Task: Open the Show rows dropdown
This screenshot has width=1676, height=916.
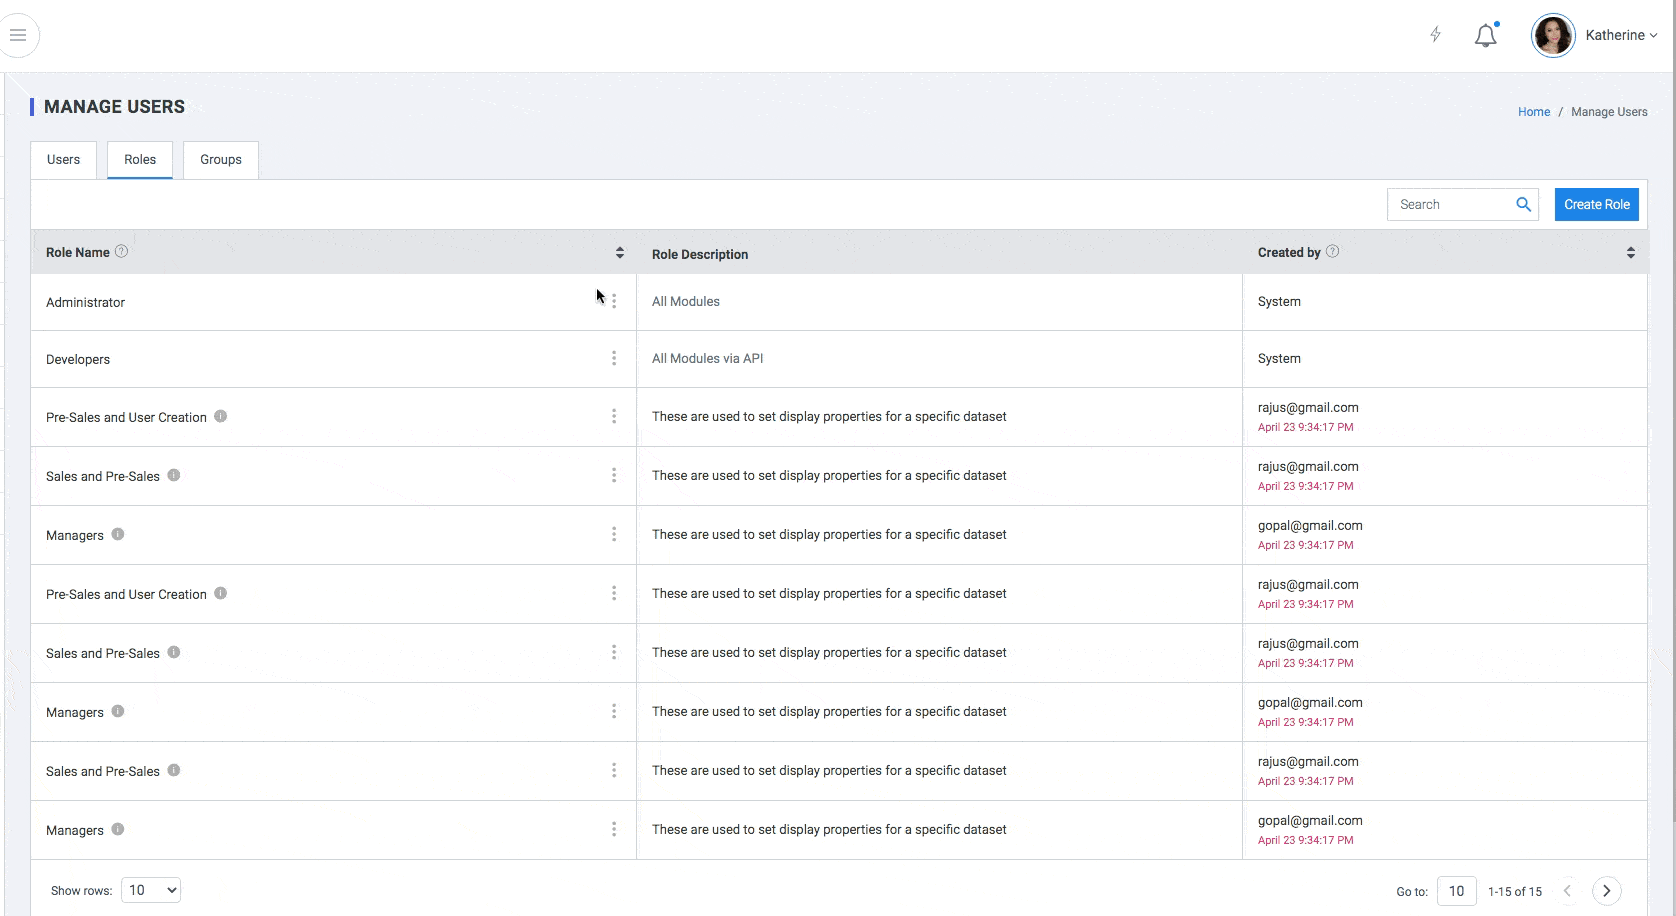Action: [x=151, y=890]
